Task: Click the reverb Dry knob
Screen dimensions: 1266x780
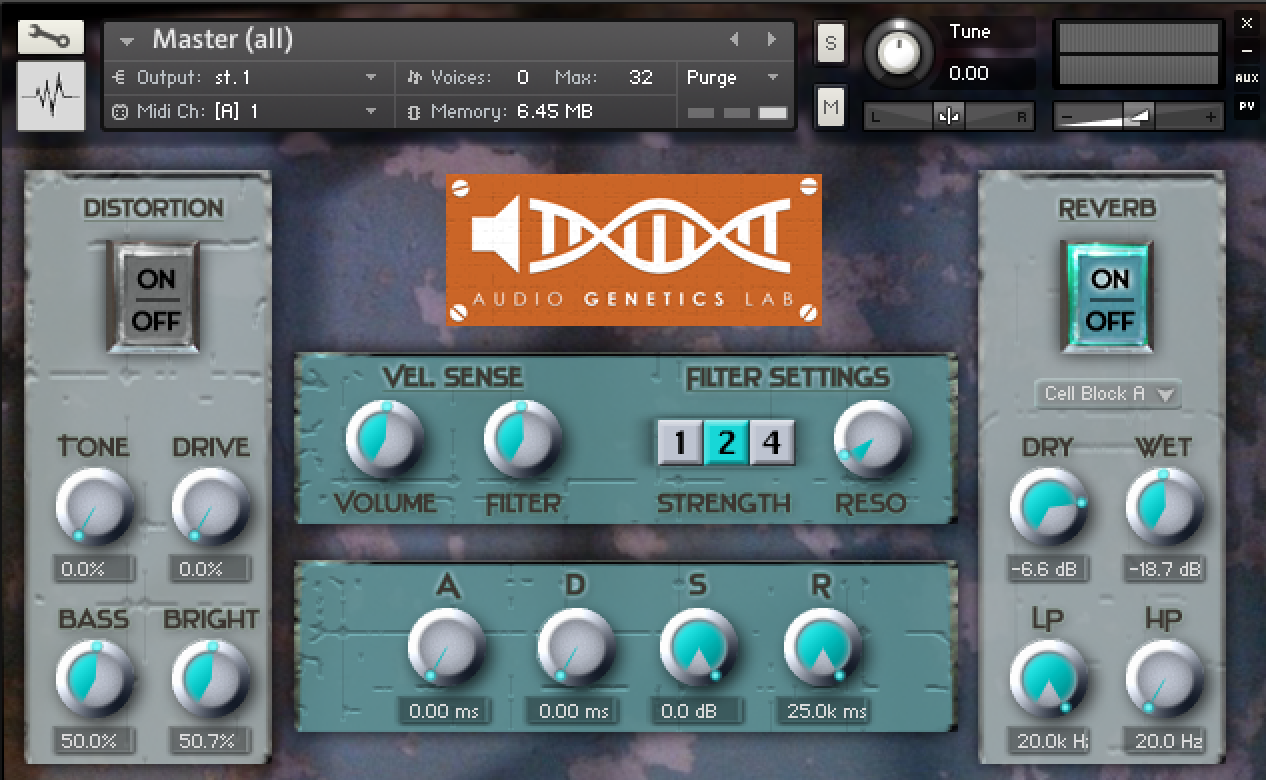Action: tap(1048, 507)
